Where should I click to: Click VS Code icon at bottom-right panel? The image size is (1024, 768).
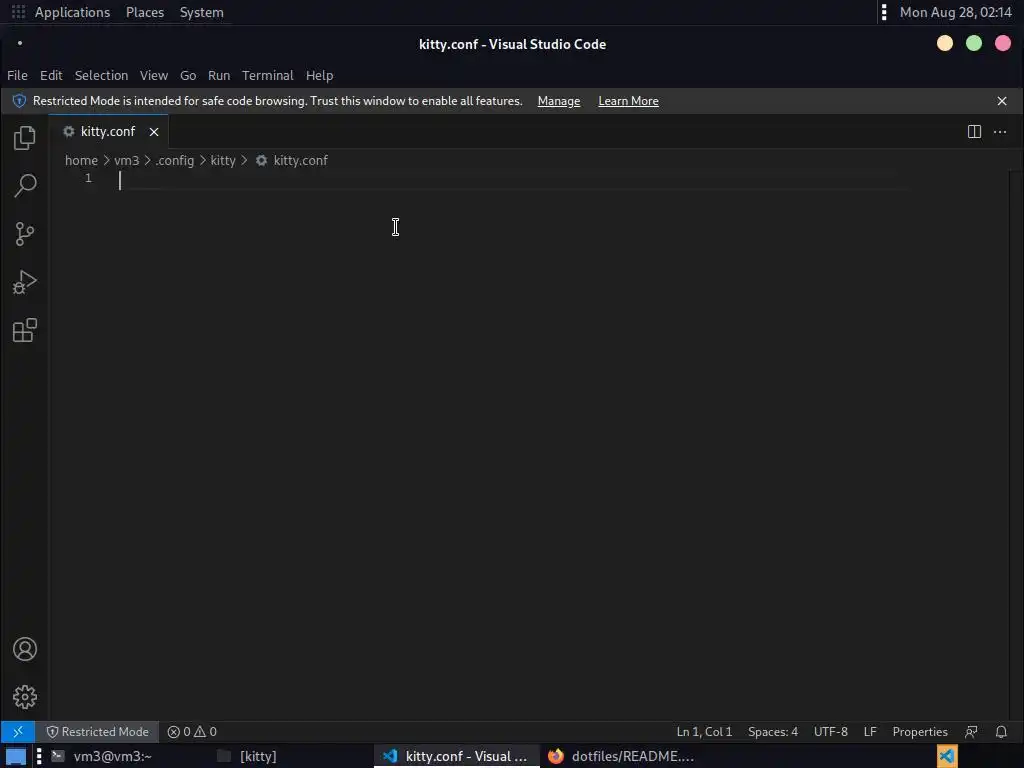click(x=947, y=756)
